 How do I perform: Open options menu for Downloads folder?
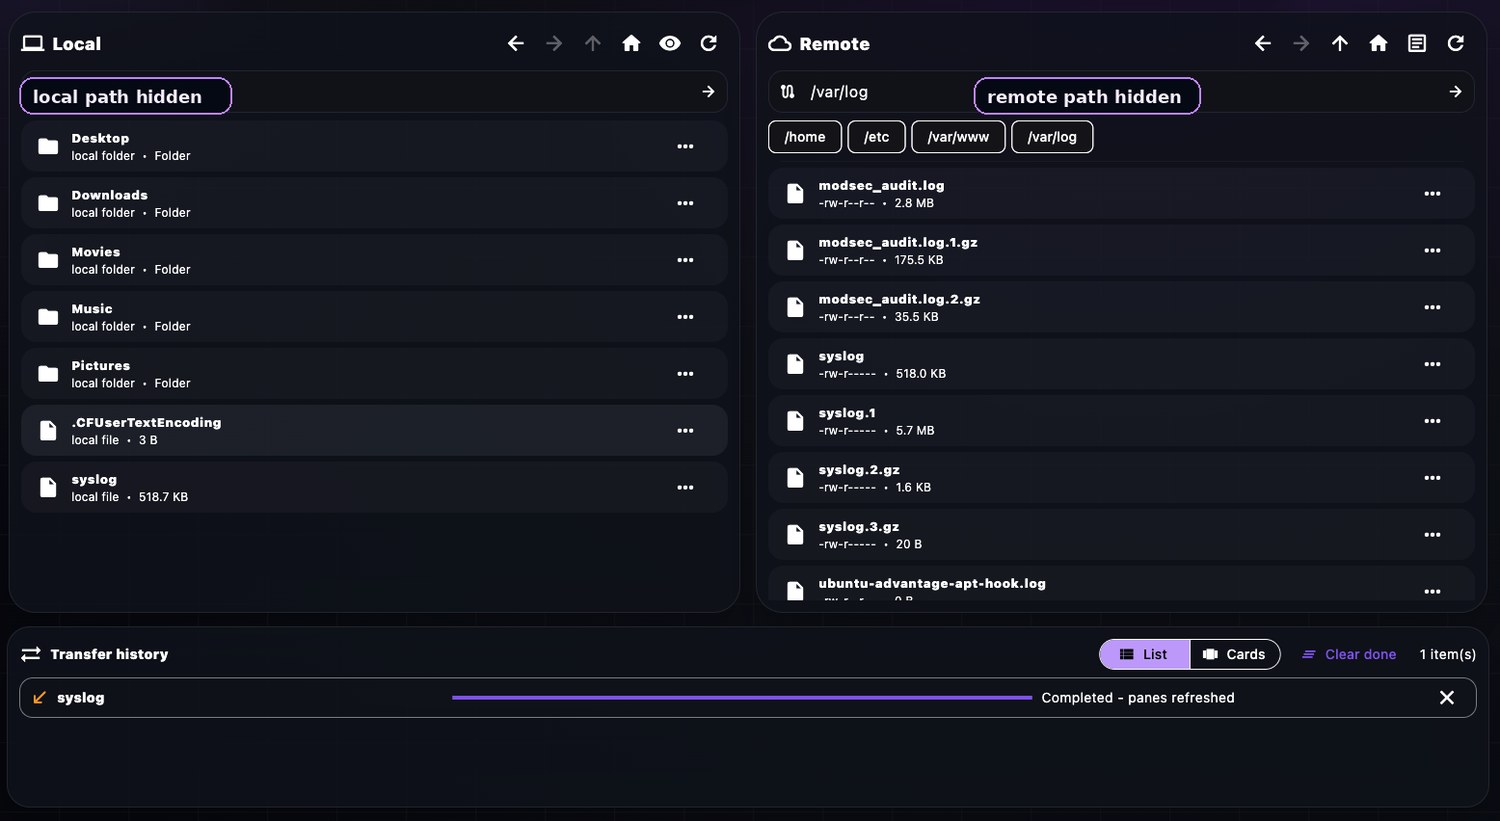tap(685, 203)
